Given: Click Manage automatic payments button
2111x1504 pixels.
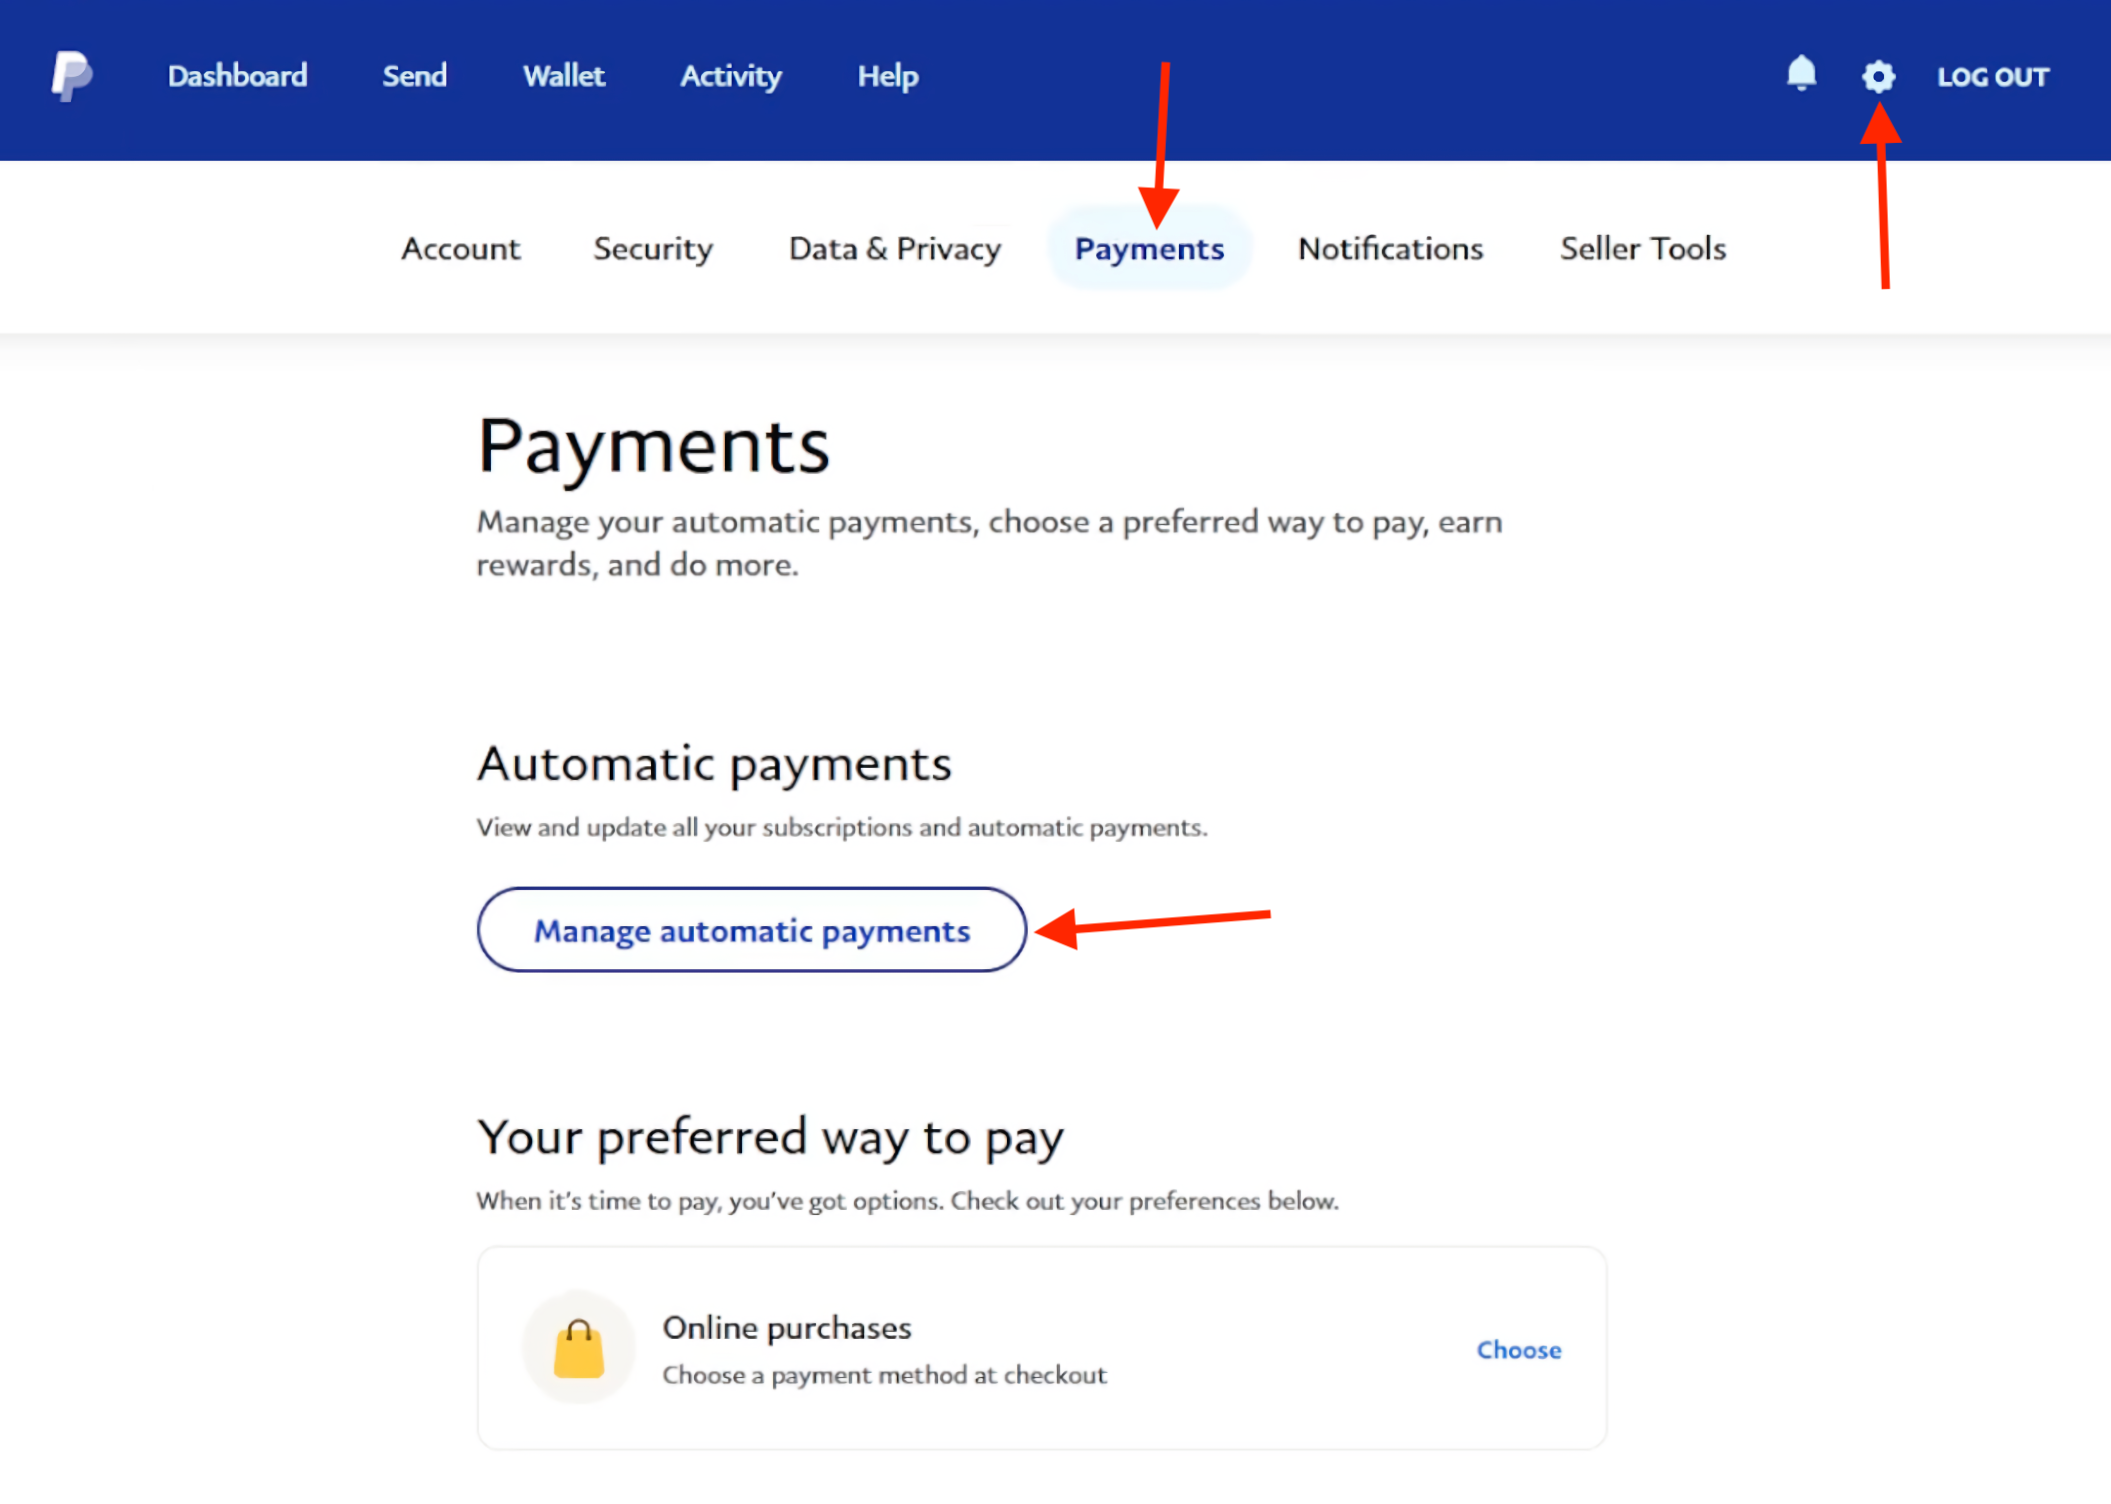Looking at the screenshot, I should [752, 930].
